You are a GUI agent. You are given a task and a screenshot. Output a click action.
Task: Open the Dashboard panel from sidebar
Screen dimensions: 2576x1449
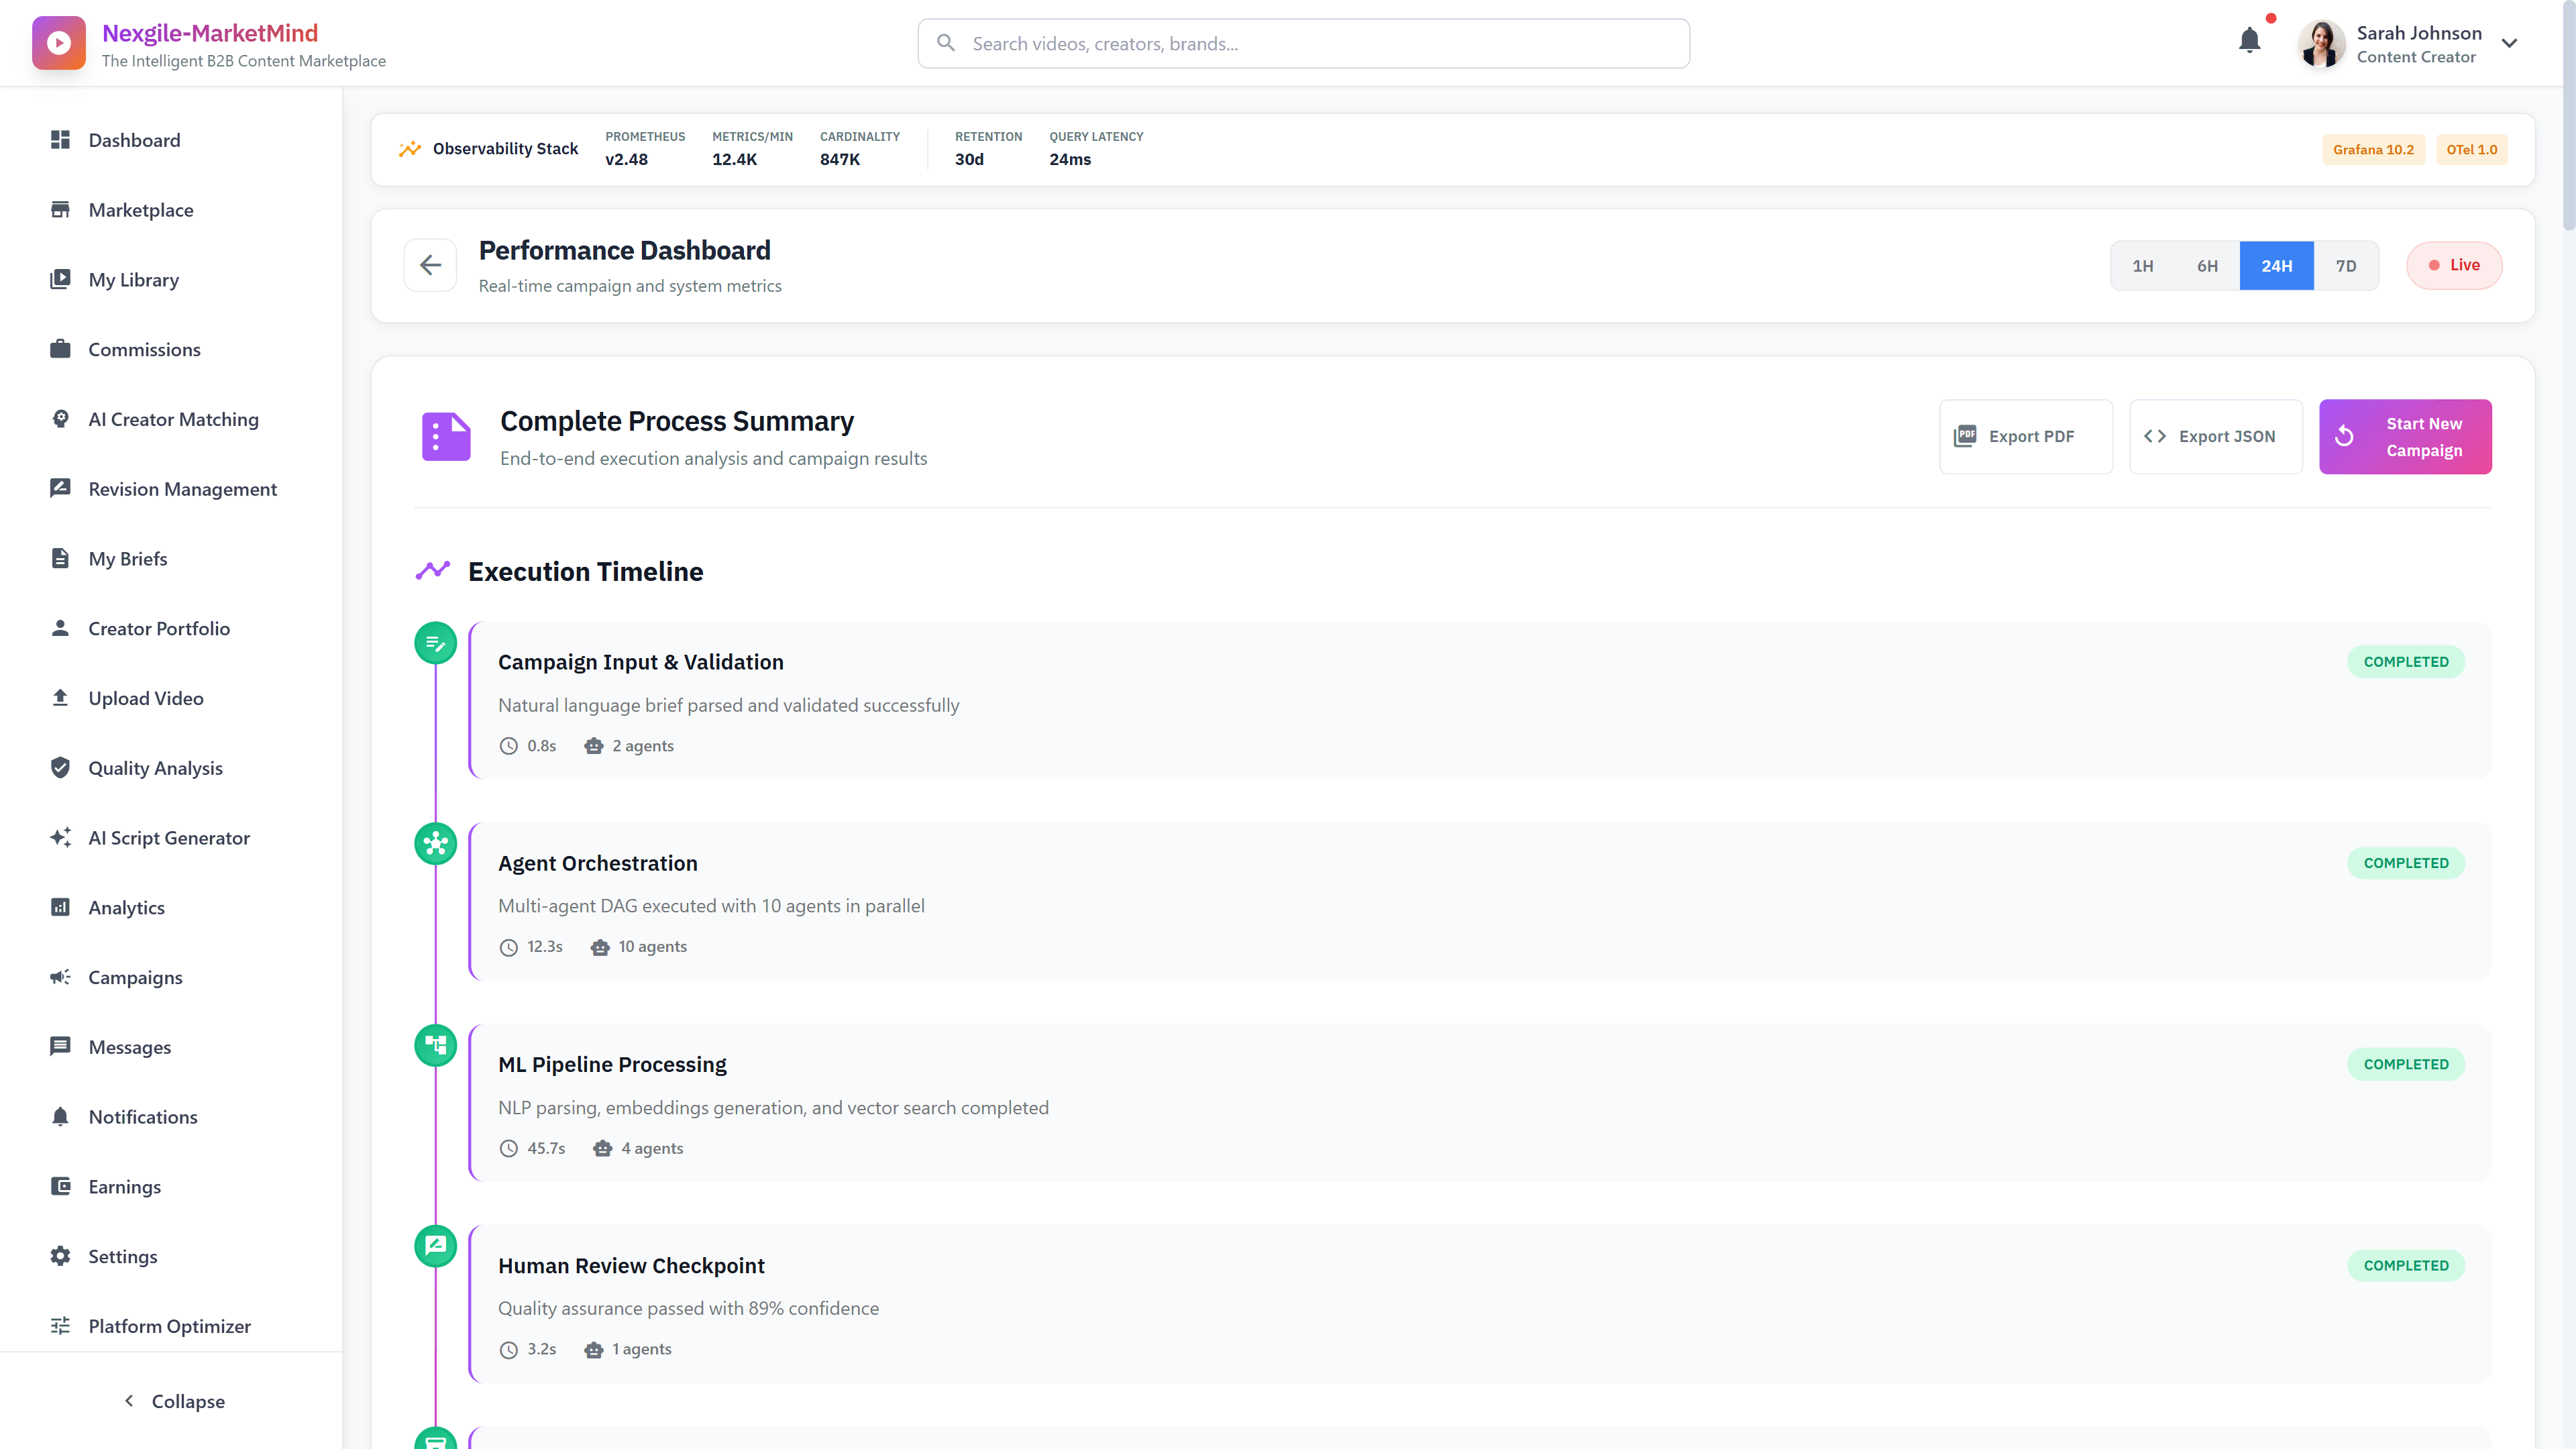coord(134,140)
